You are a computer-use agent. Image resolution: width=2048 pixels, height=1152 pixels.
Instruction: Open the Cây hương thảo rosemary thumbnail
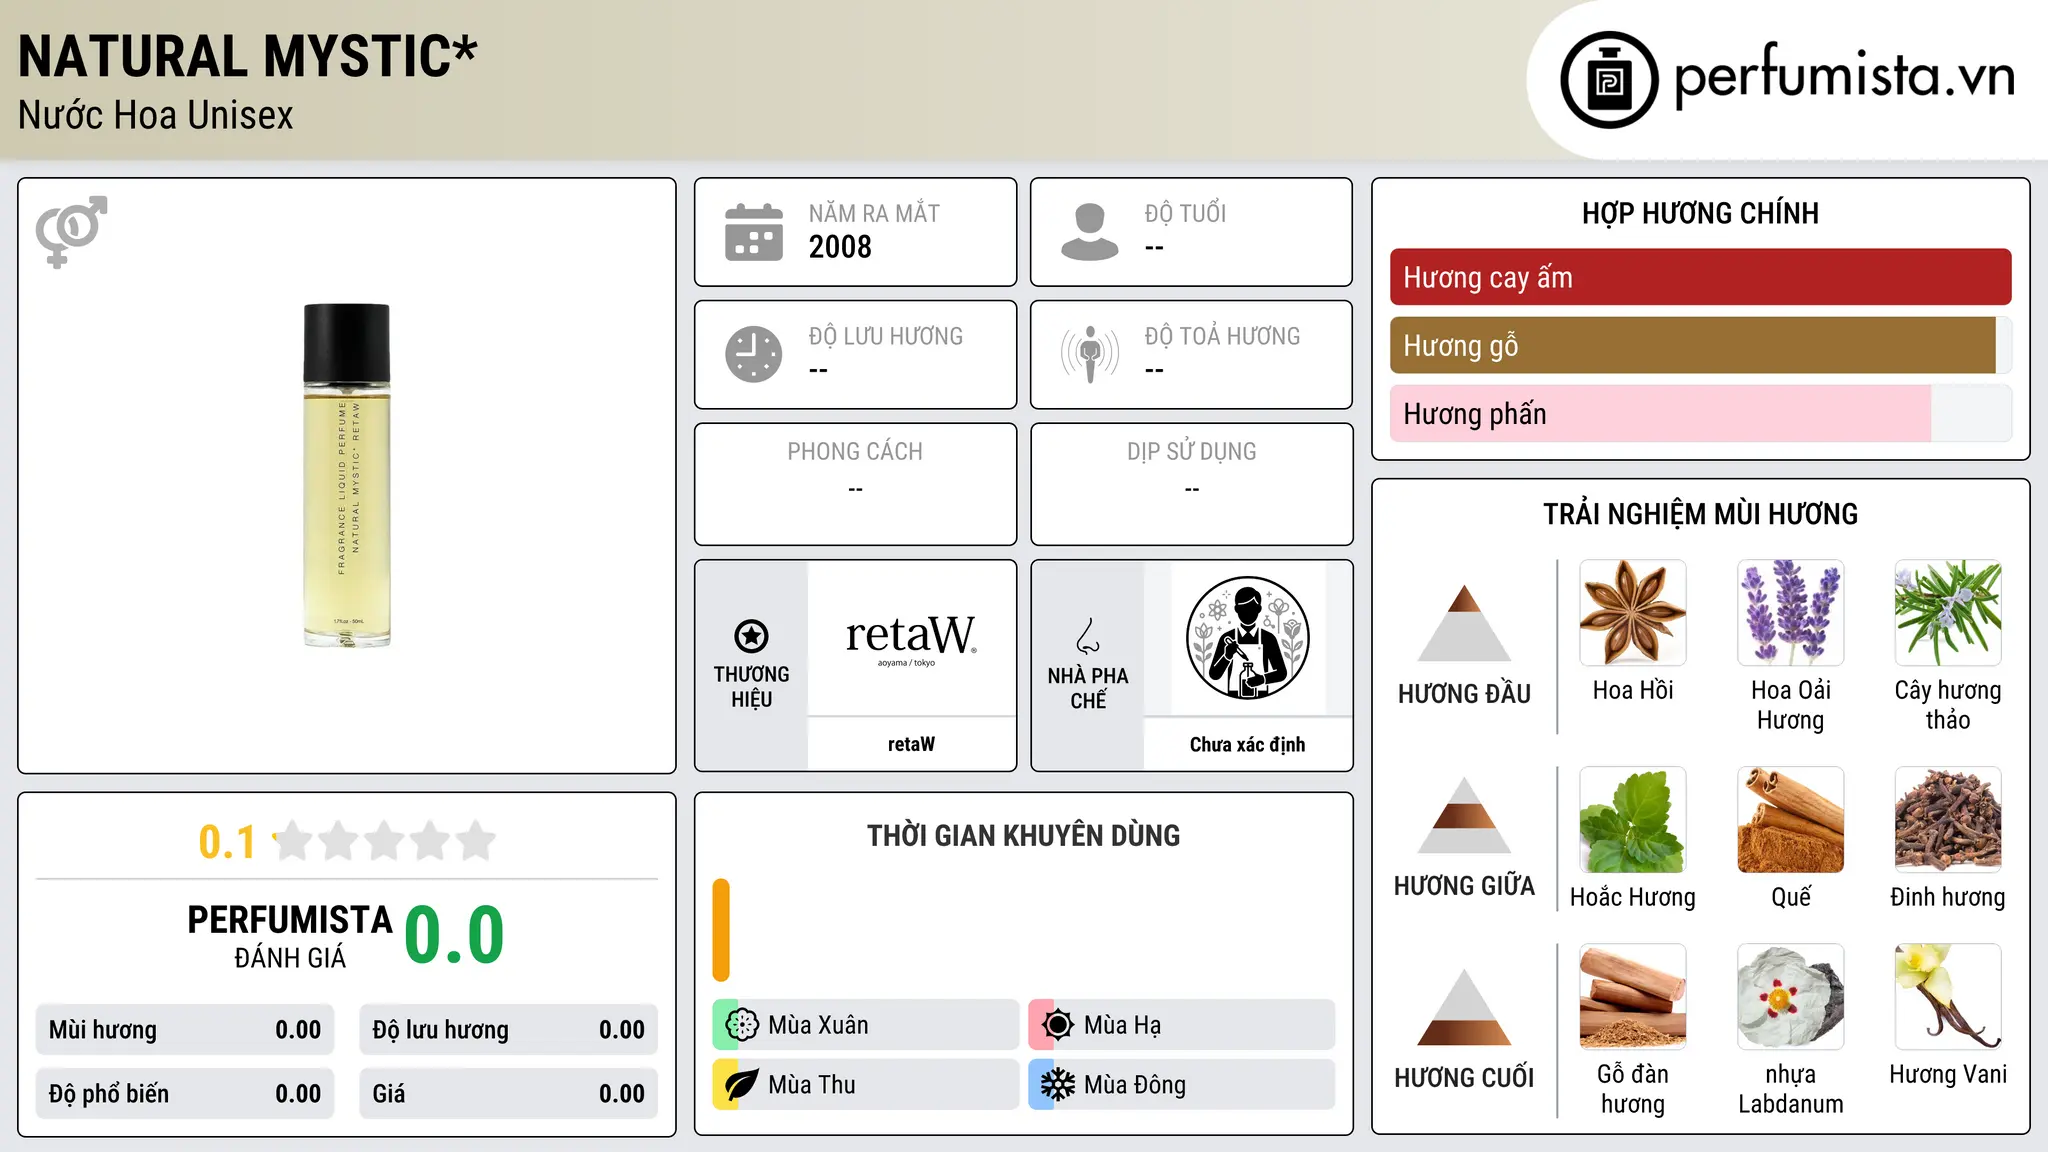pyautogui.click(x=1948, y=613)
